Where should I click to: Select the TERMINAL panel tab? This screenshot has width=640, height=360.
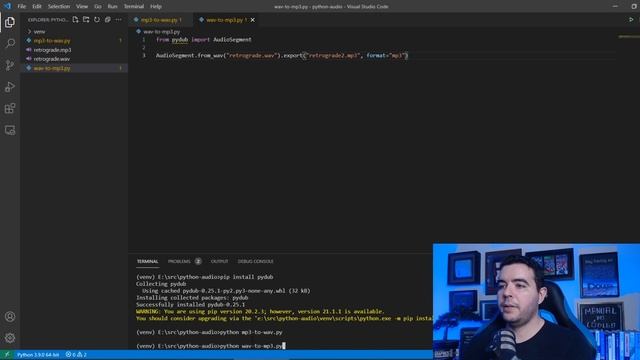click(x=147, y=261)
